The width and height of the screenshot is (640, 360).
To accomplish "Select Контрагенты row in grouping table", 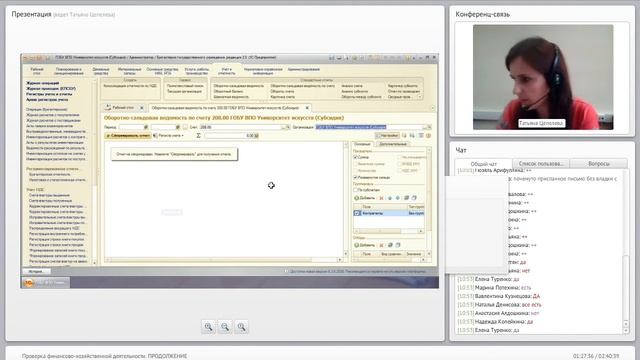I will point(389,213).
